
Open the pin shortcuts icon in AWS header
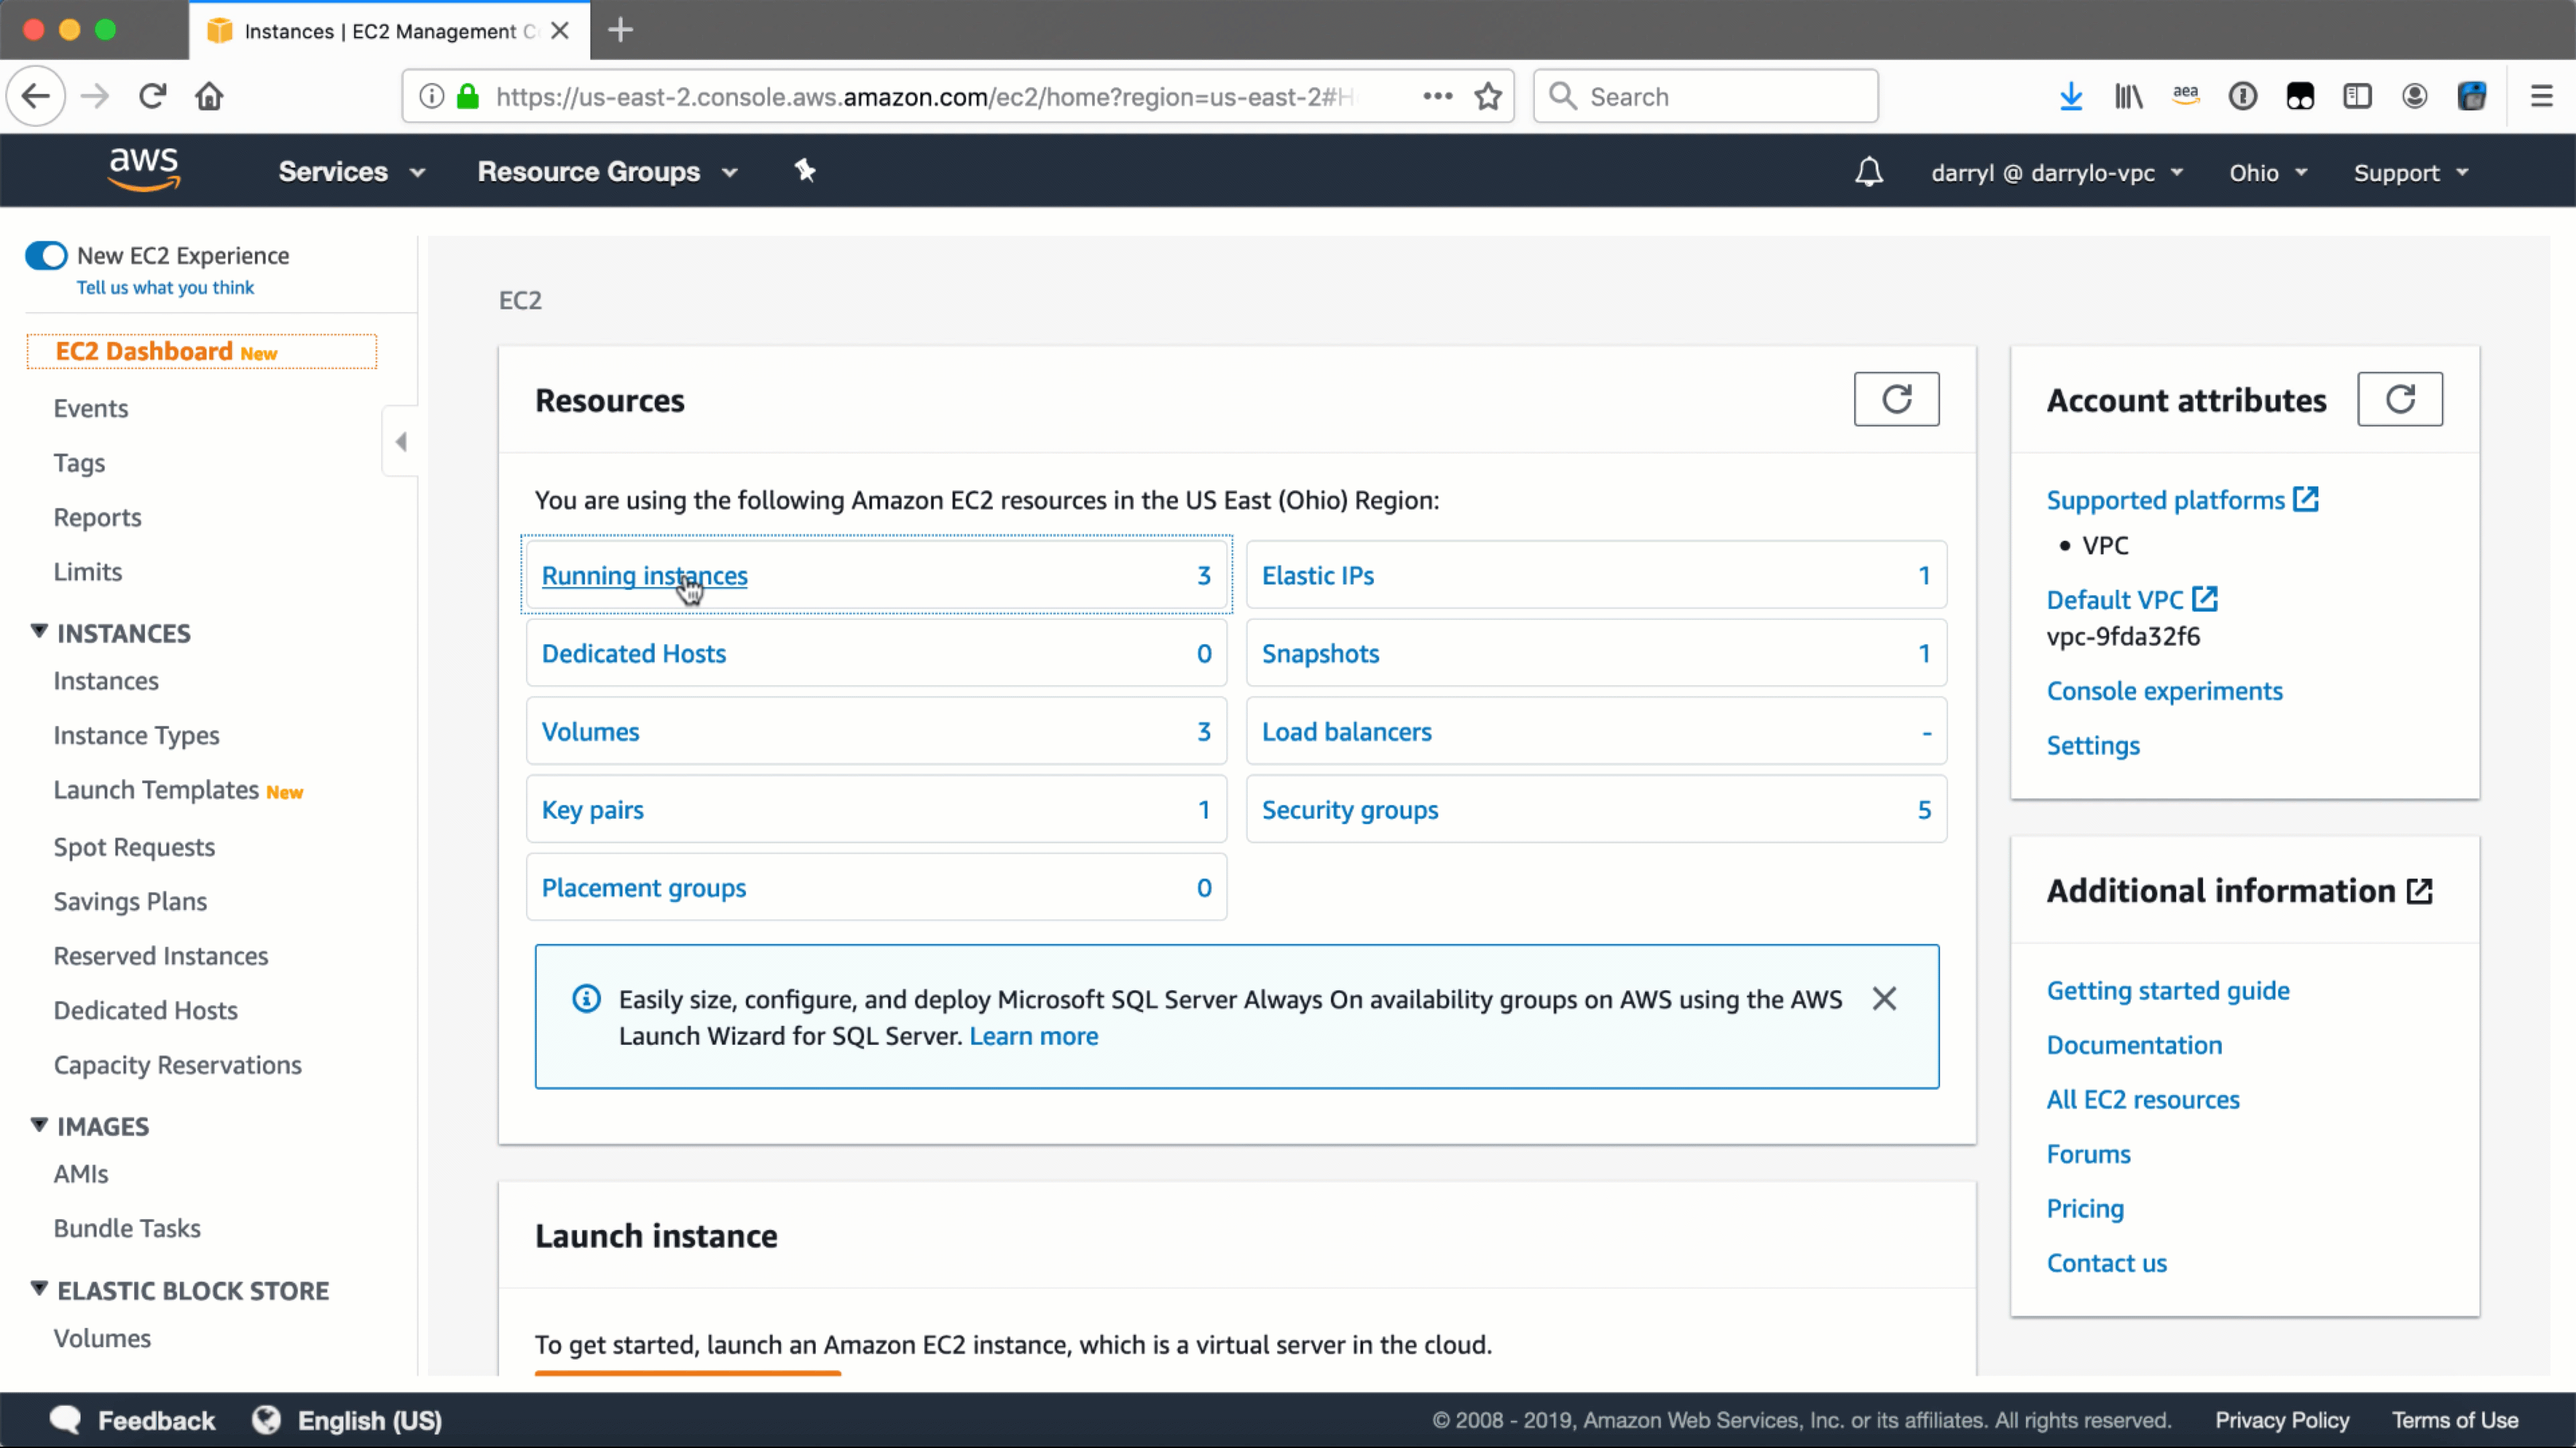tap(805, 171)
